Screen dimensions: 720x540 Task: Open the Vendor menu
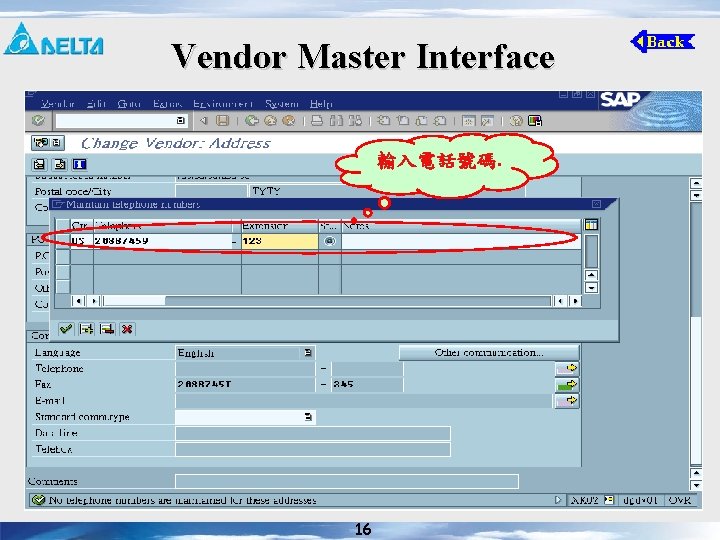(x=58, y=104)
